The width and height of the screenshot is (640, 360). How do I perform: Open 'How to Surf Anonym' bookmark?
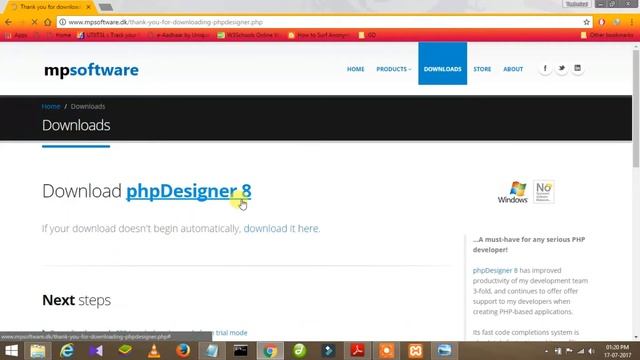pyautogui.click(x=319, y=35)
